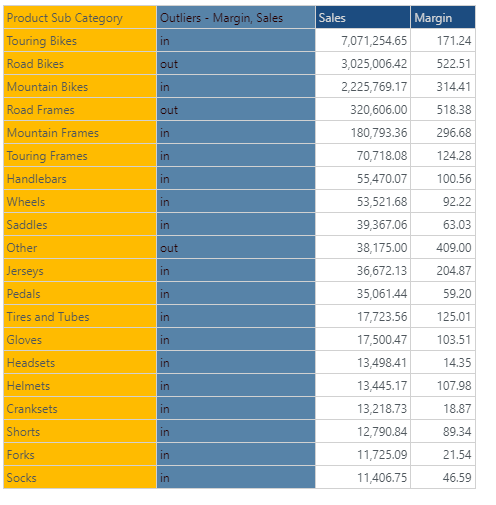
Task: Click the Road Bikes 'out' outlier cell
Action: point(236,63)
